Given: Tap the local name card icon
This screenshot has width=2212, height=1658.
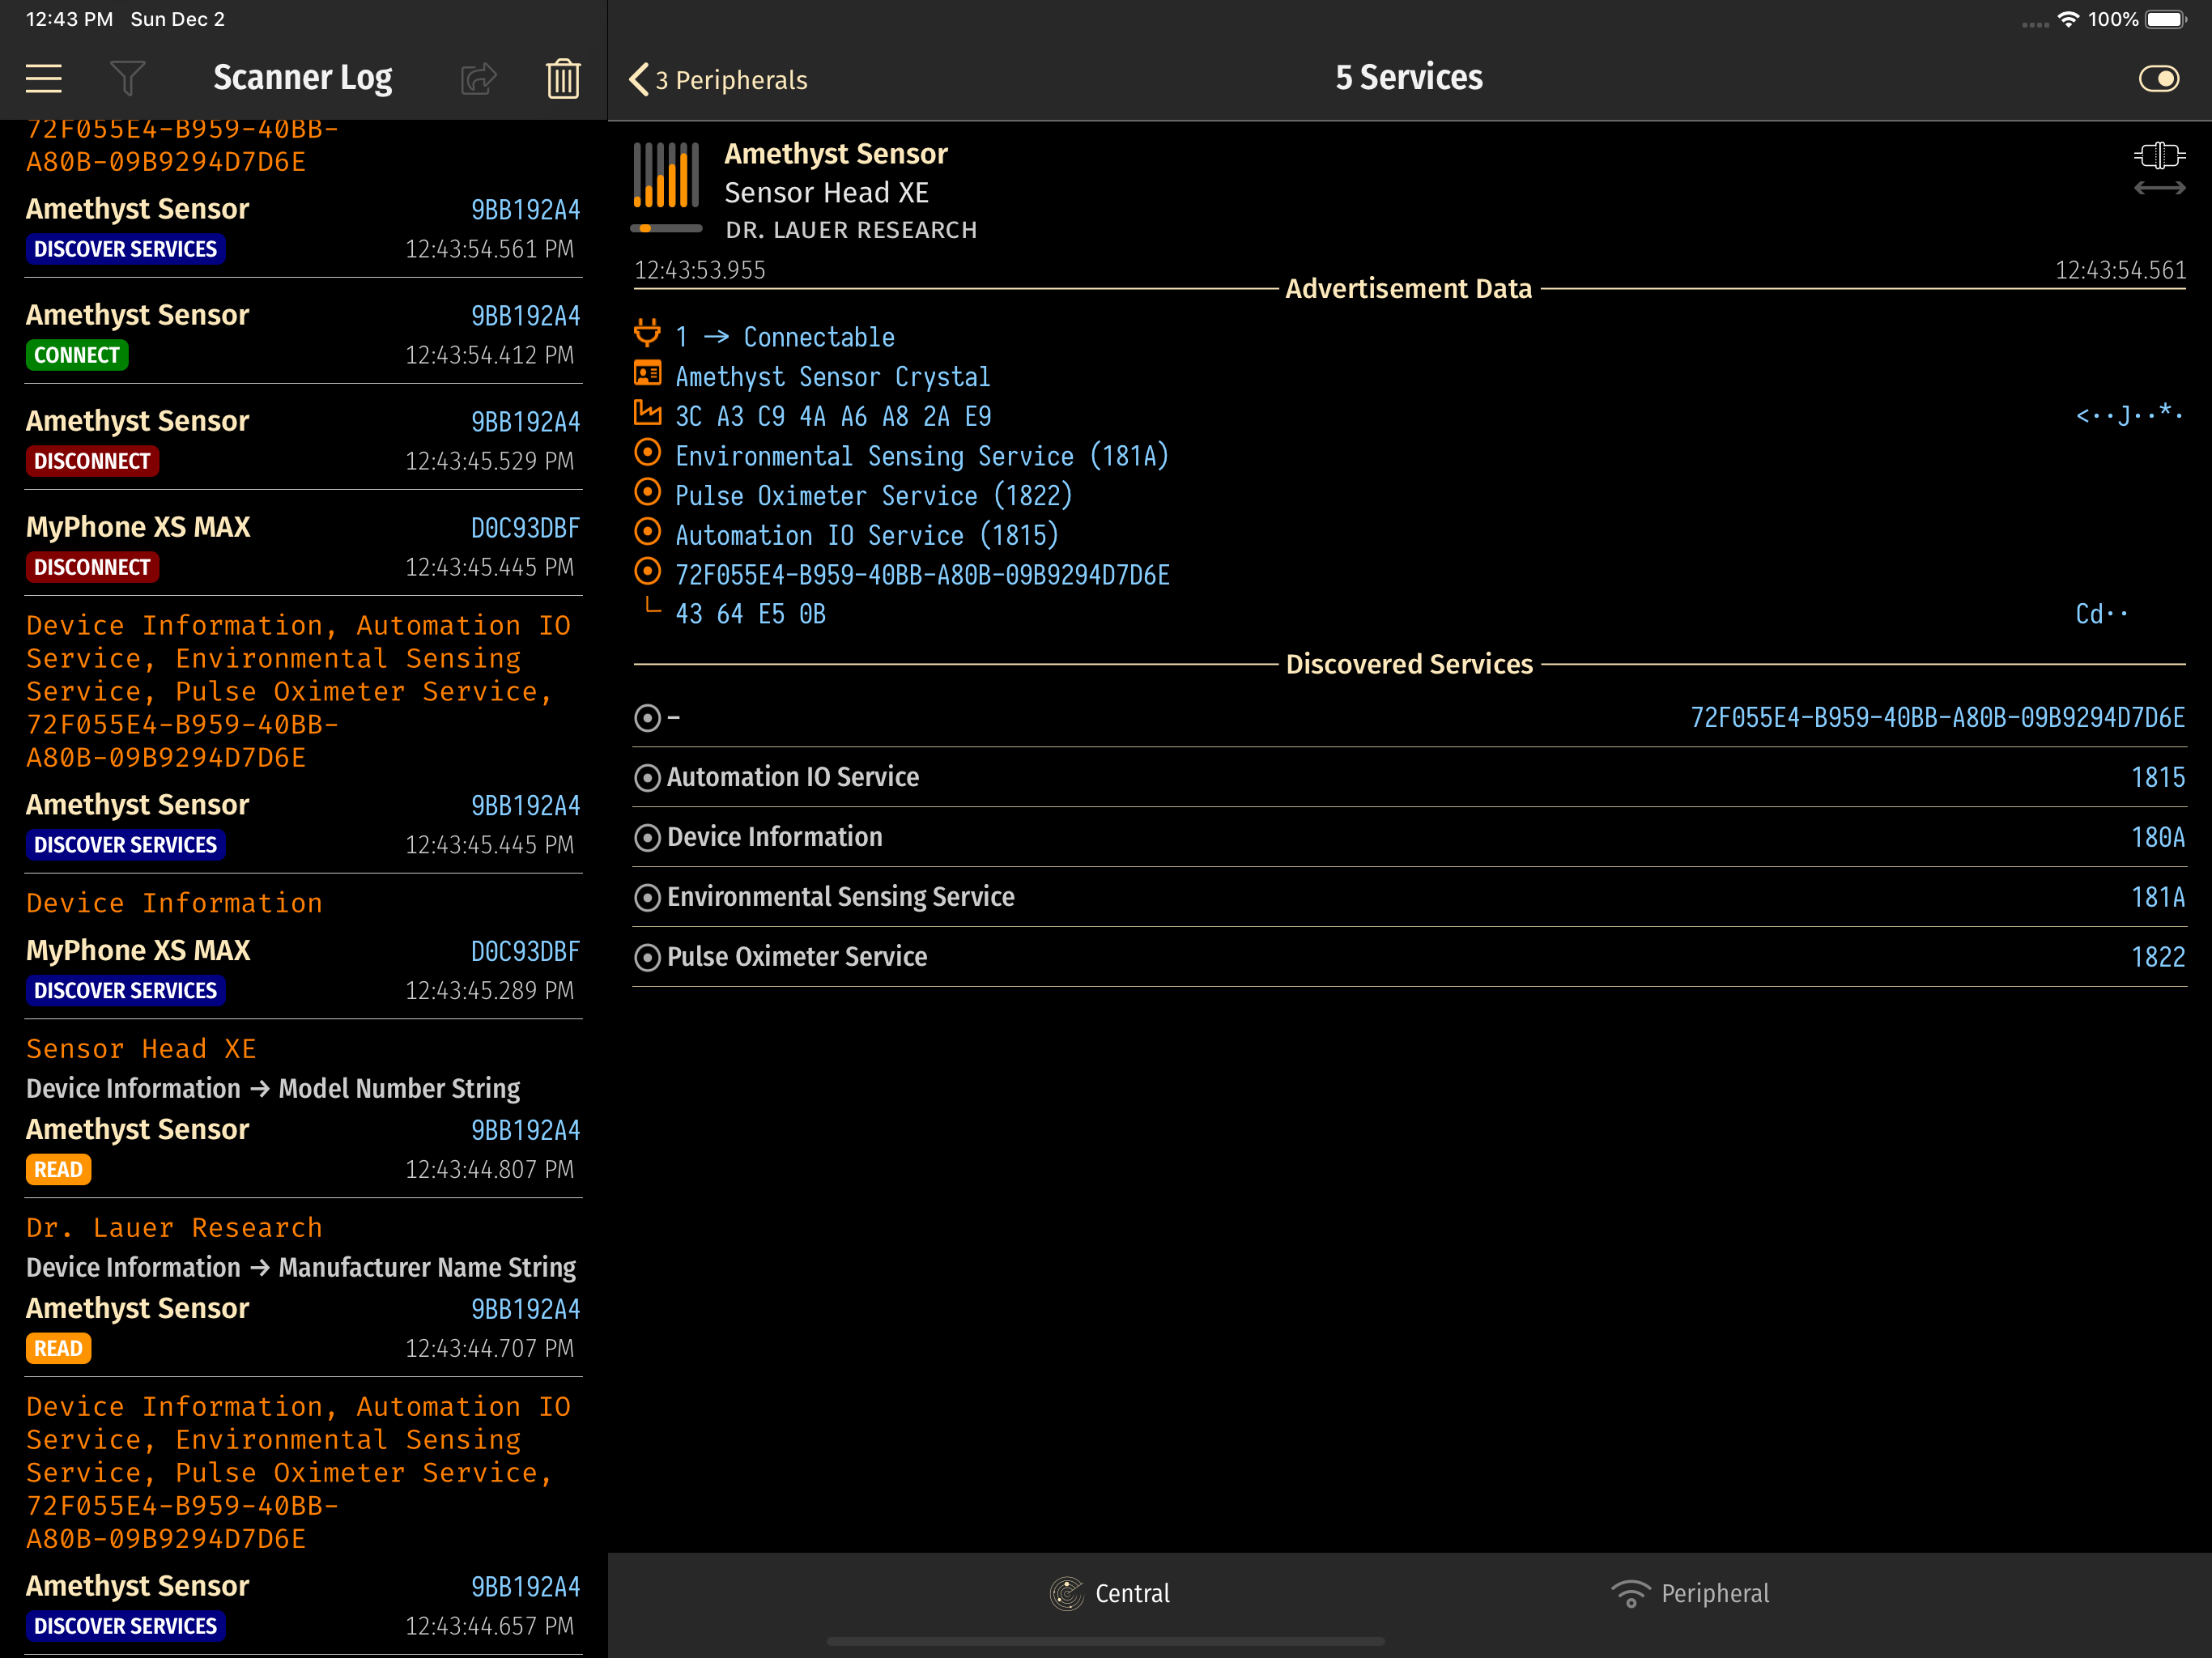Looking at the screenshot, I should tap(648, 374).
